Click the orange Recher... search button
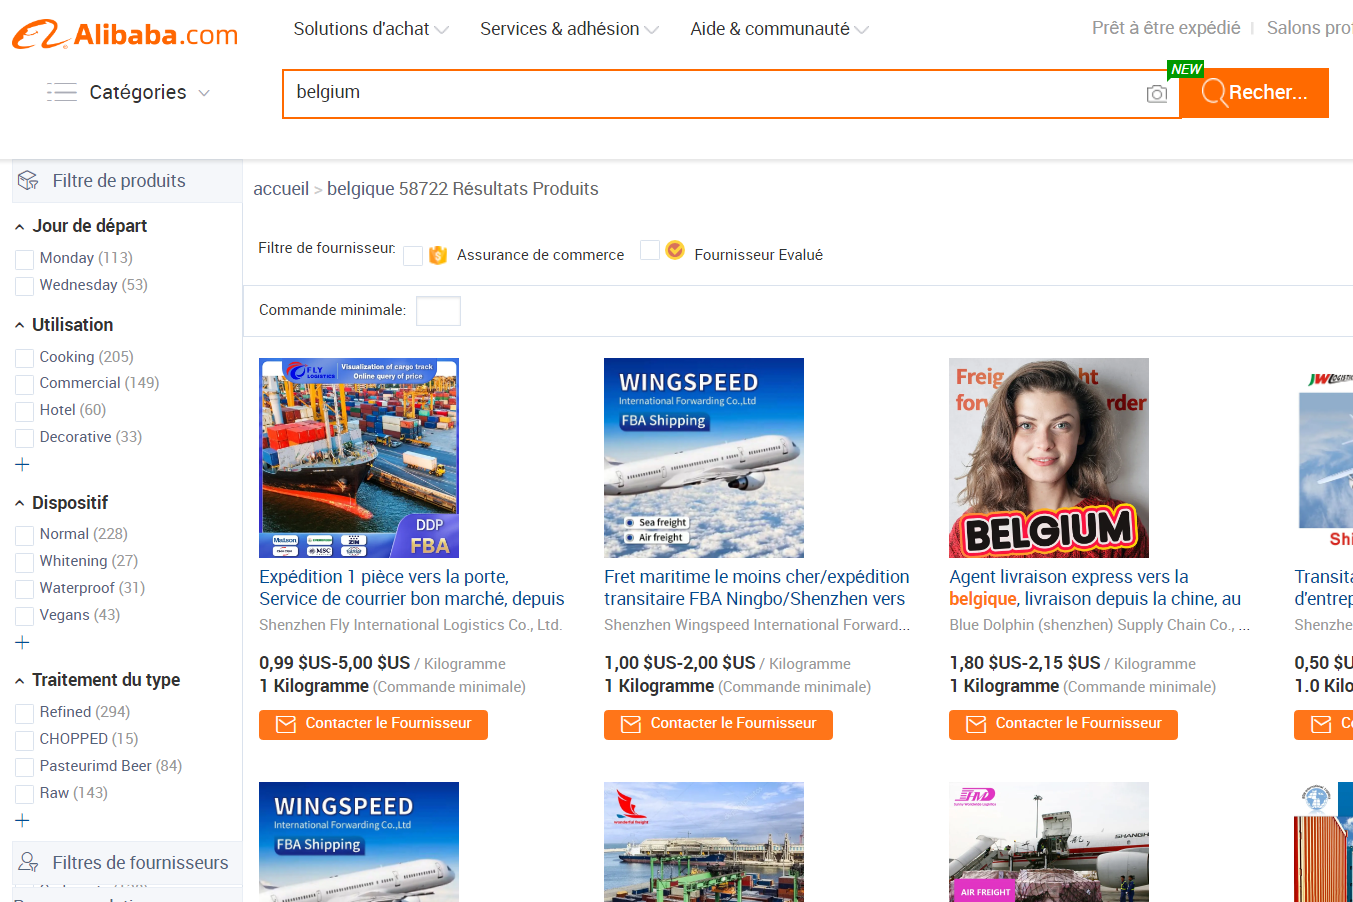The height and width of the screenshot is (902, 1353). point(1254,93)
